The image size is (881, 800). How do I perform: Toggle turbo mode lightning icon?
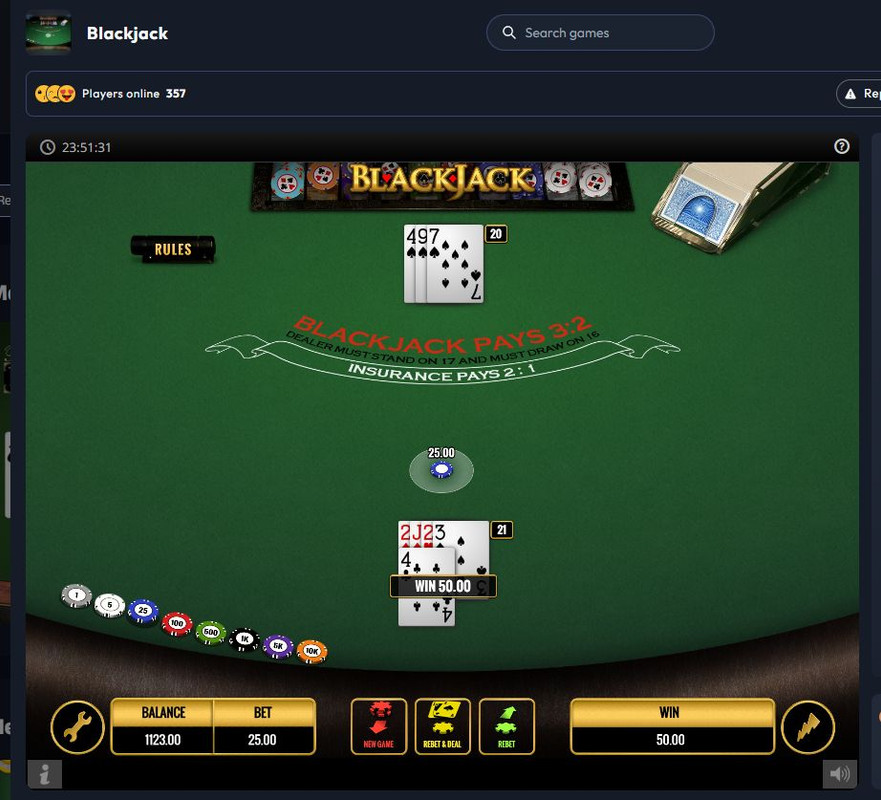click(x=808, y=727)
